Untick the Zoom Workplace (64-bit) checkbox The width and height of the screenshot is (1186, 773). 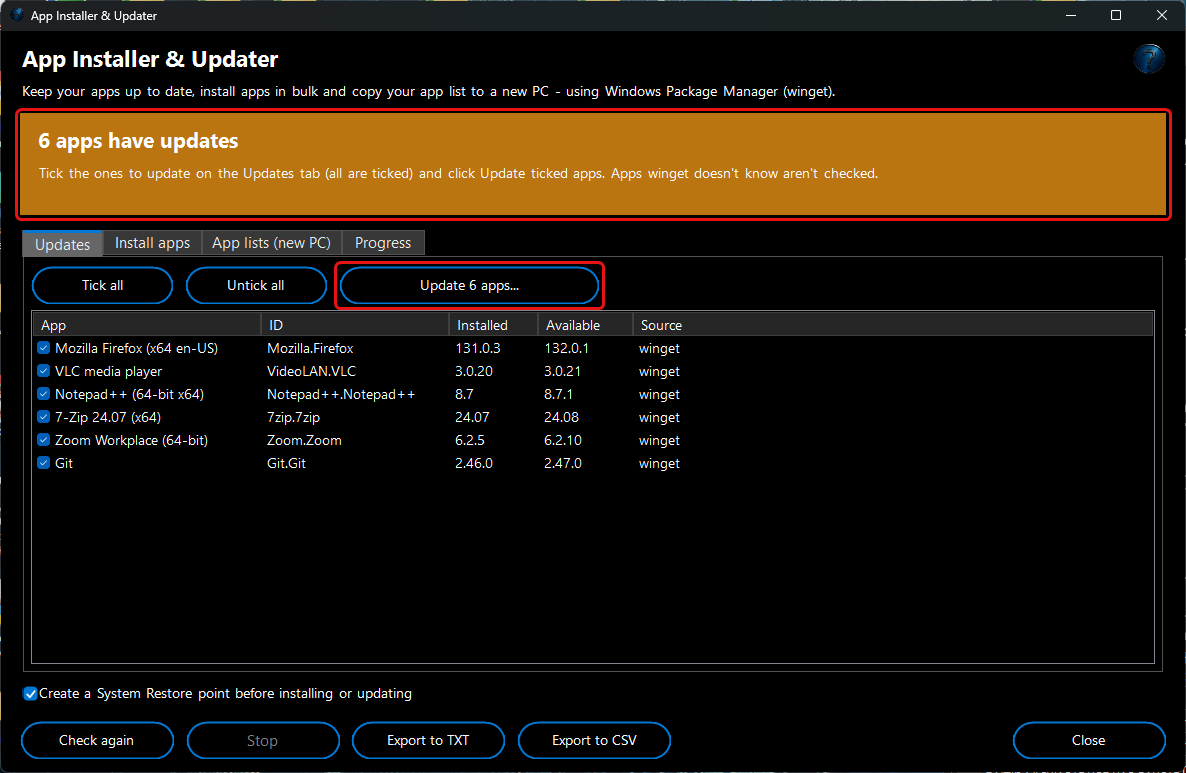[x=44, y=440]
